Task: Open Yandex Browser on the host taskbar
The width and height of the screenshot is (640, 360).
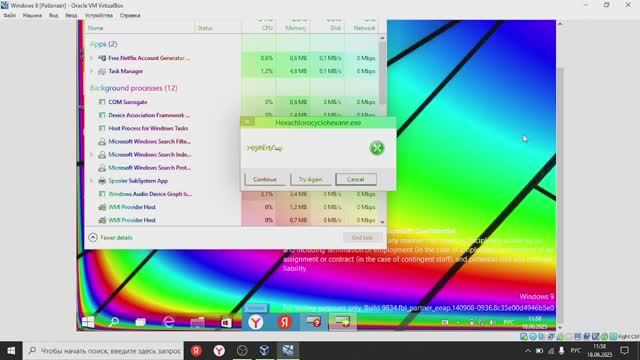Action: (219, 351)
